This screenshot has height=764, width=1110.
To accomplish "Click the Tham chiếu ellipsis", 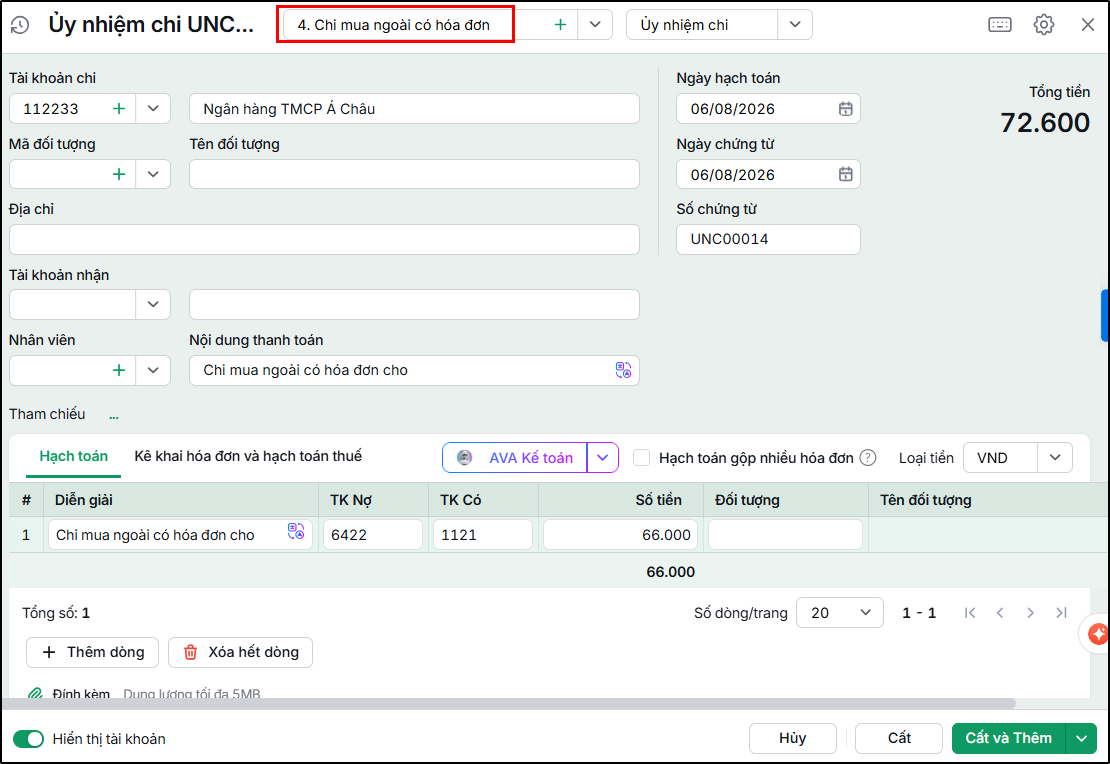I will click(114, 416).
